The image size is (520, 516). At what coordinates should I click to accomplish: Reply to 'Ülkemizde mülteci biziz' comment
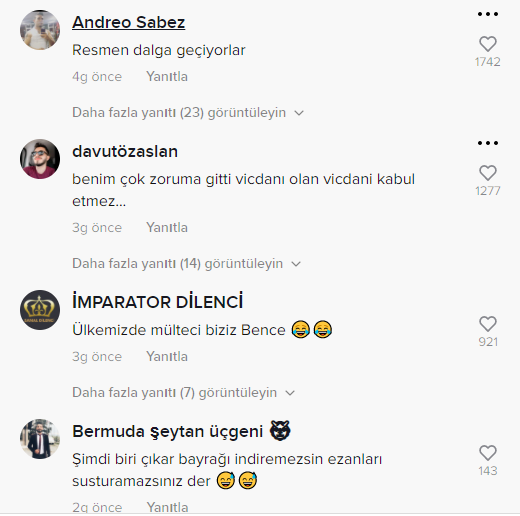tap(167, 357)
